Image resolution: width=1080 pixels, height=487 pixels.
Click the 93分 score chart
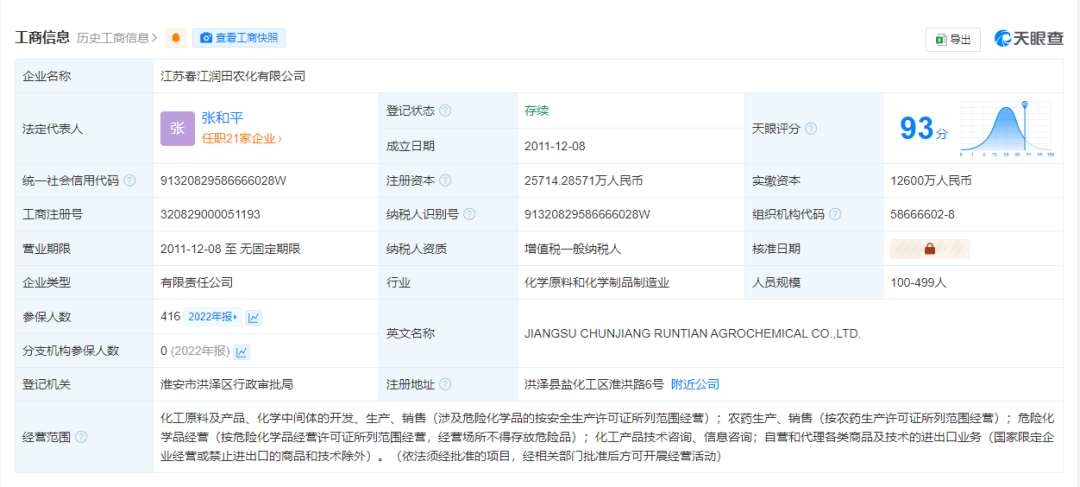tap(1006, 128)
